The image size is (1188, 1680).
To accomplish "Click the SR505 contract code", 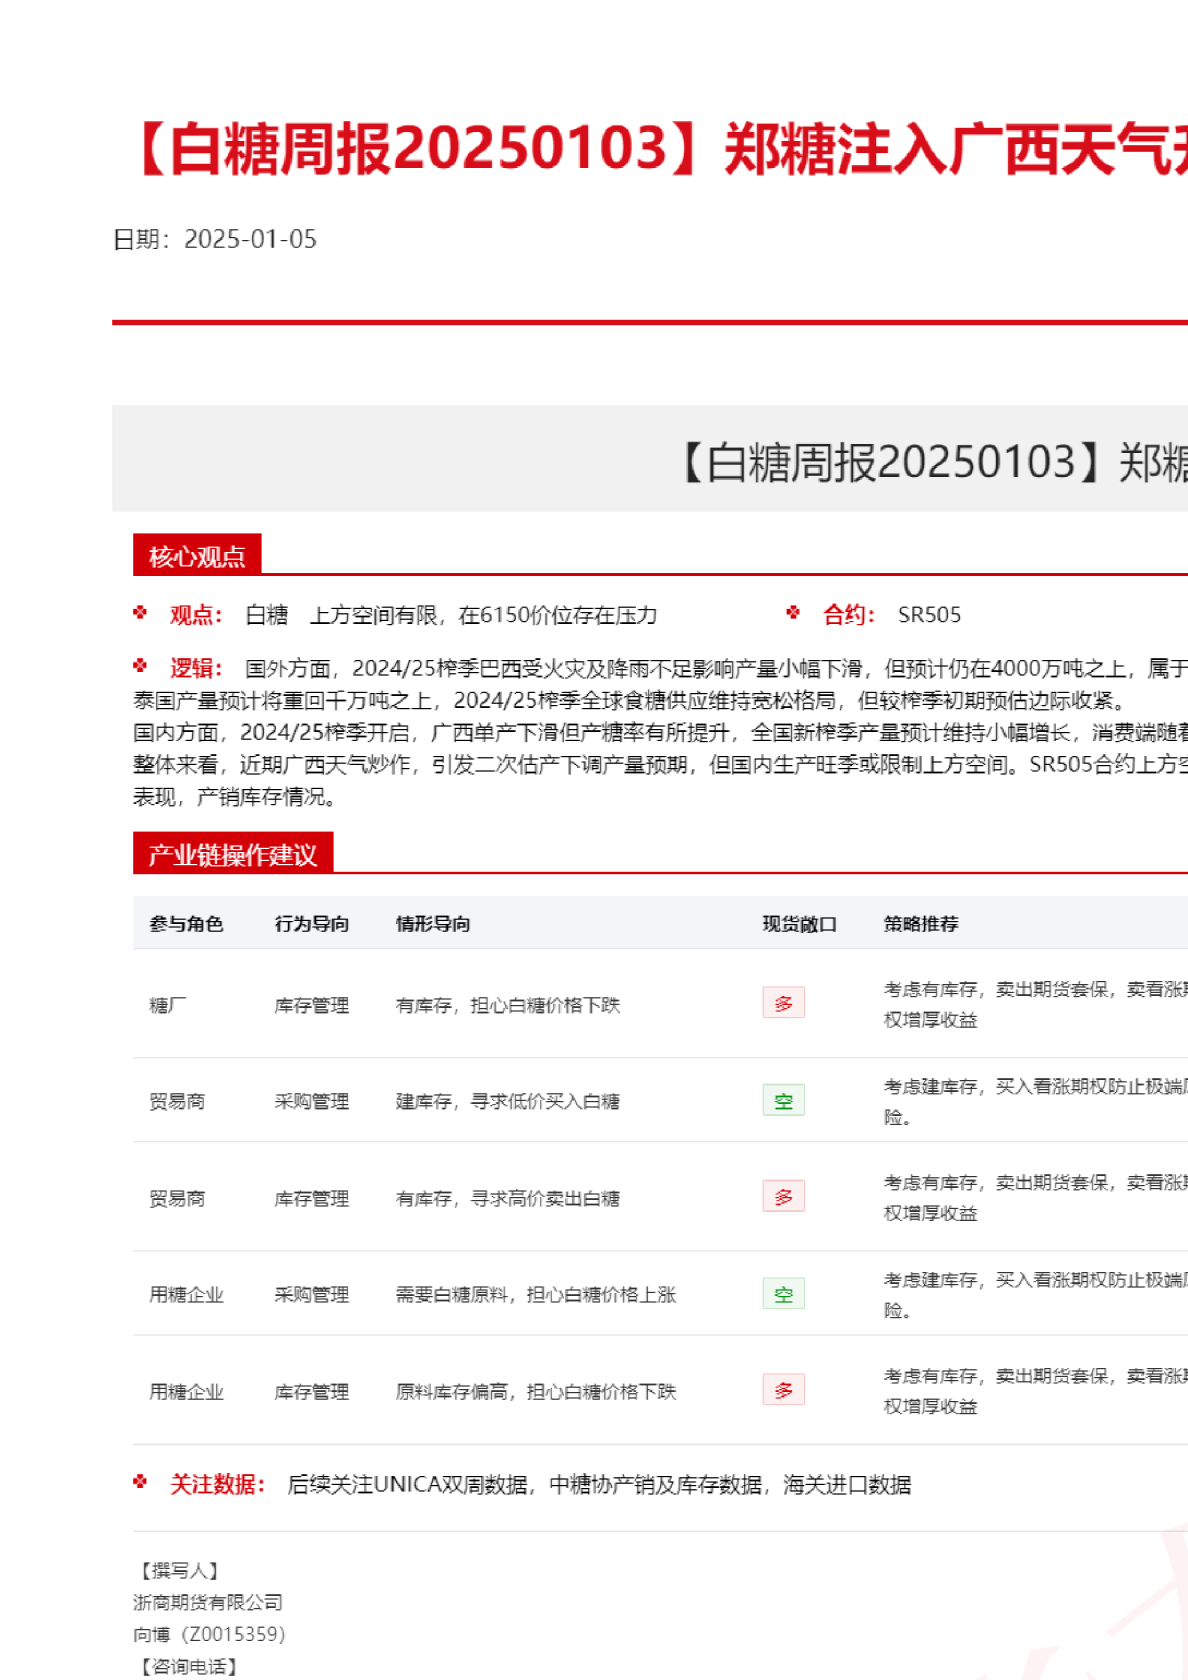I will [x=929, y=615].
